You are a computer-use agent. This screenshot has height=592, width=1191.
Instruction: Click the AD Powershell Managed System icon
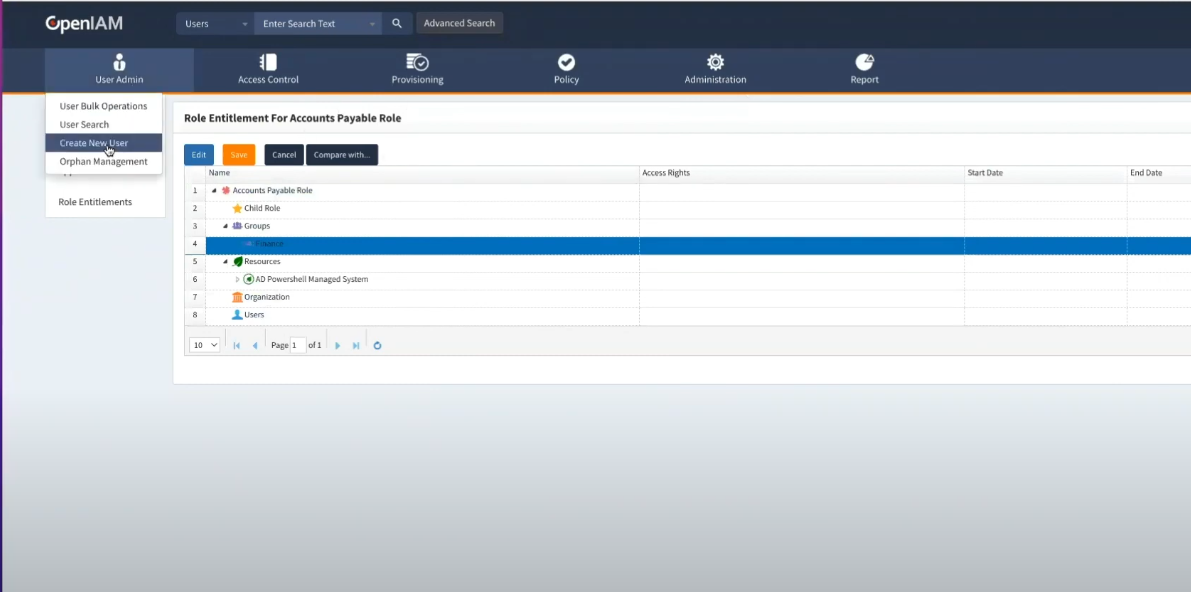click(248, 280)
